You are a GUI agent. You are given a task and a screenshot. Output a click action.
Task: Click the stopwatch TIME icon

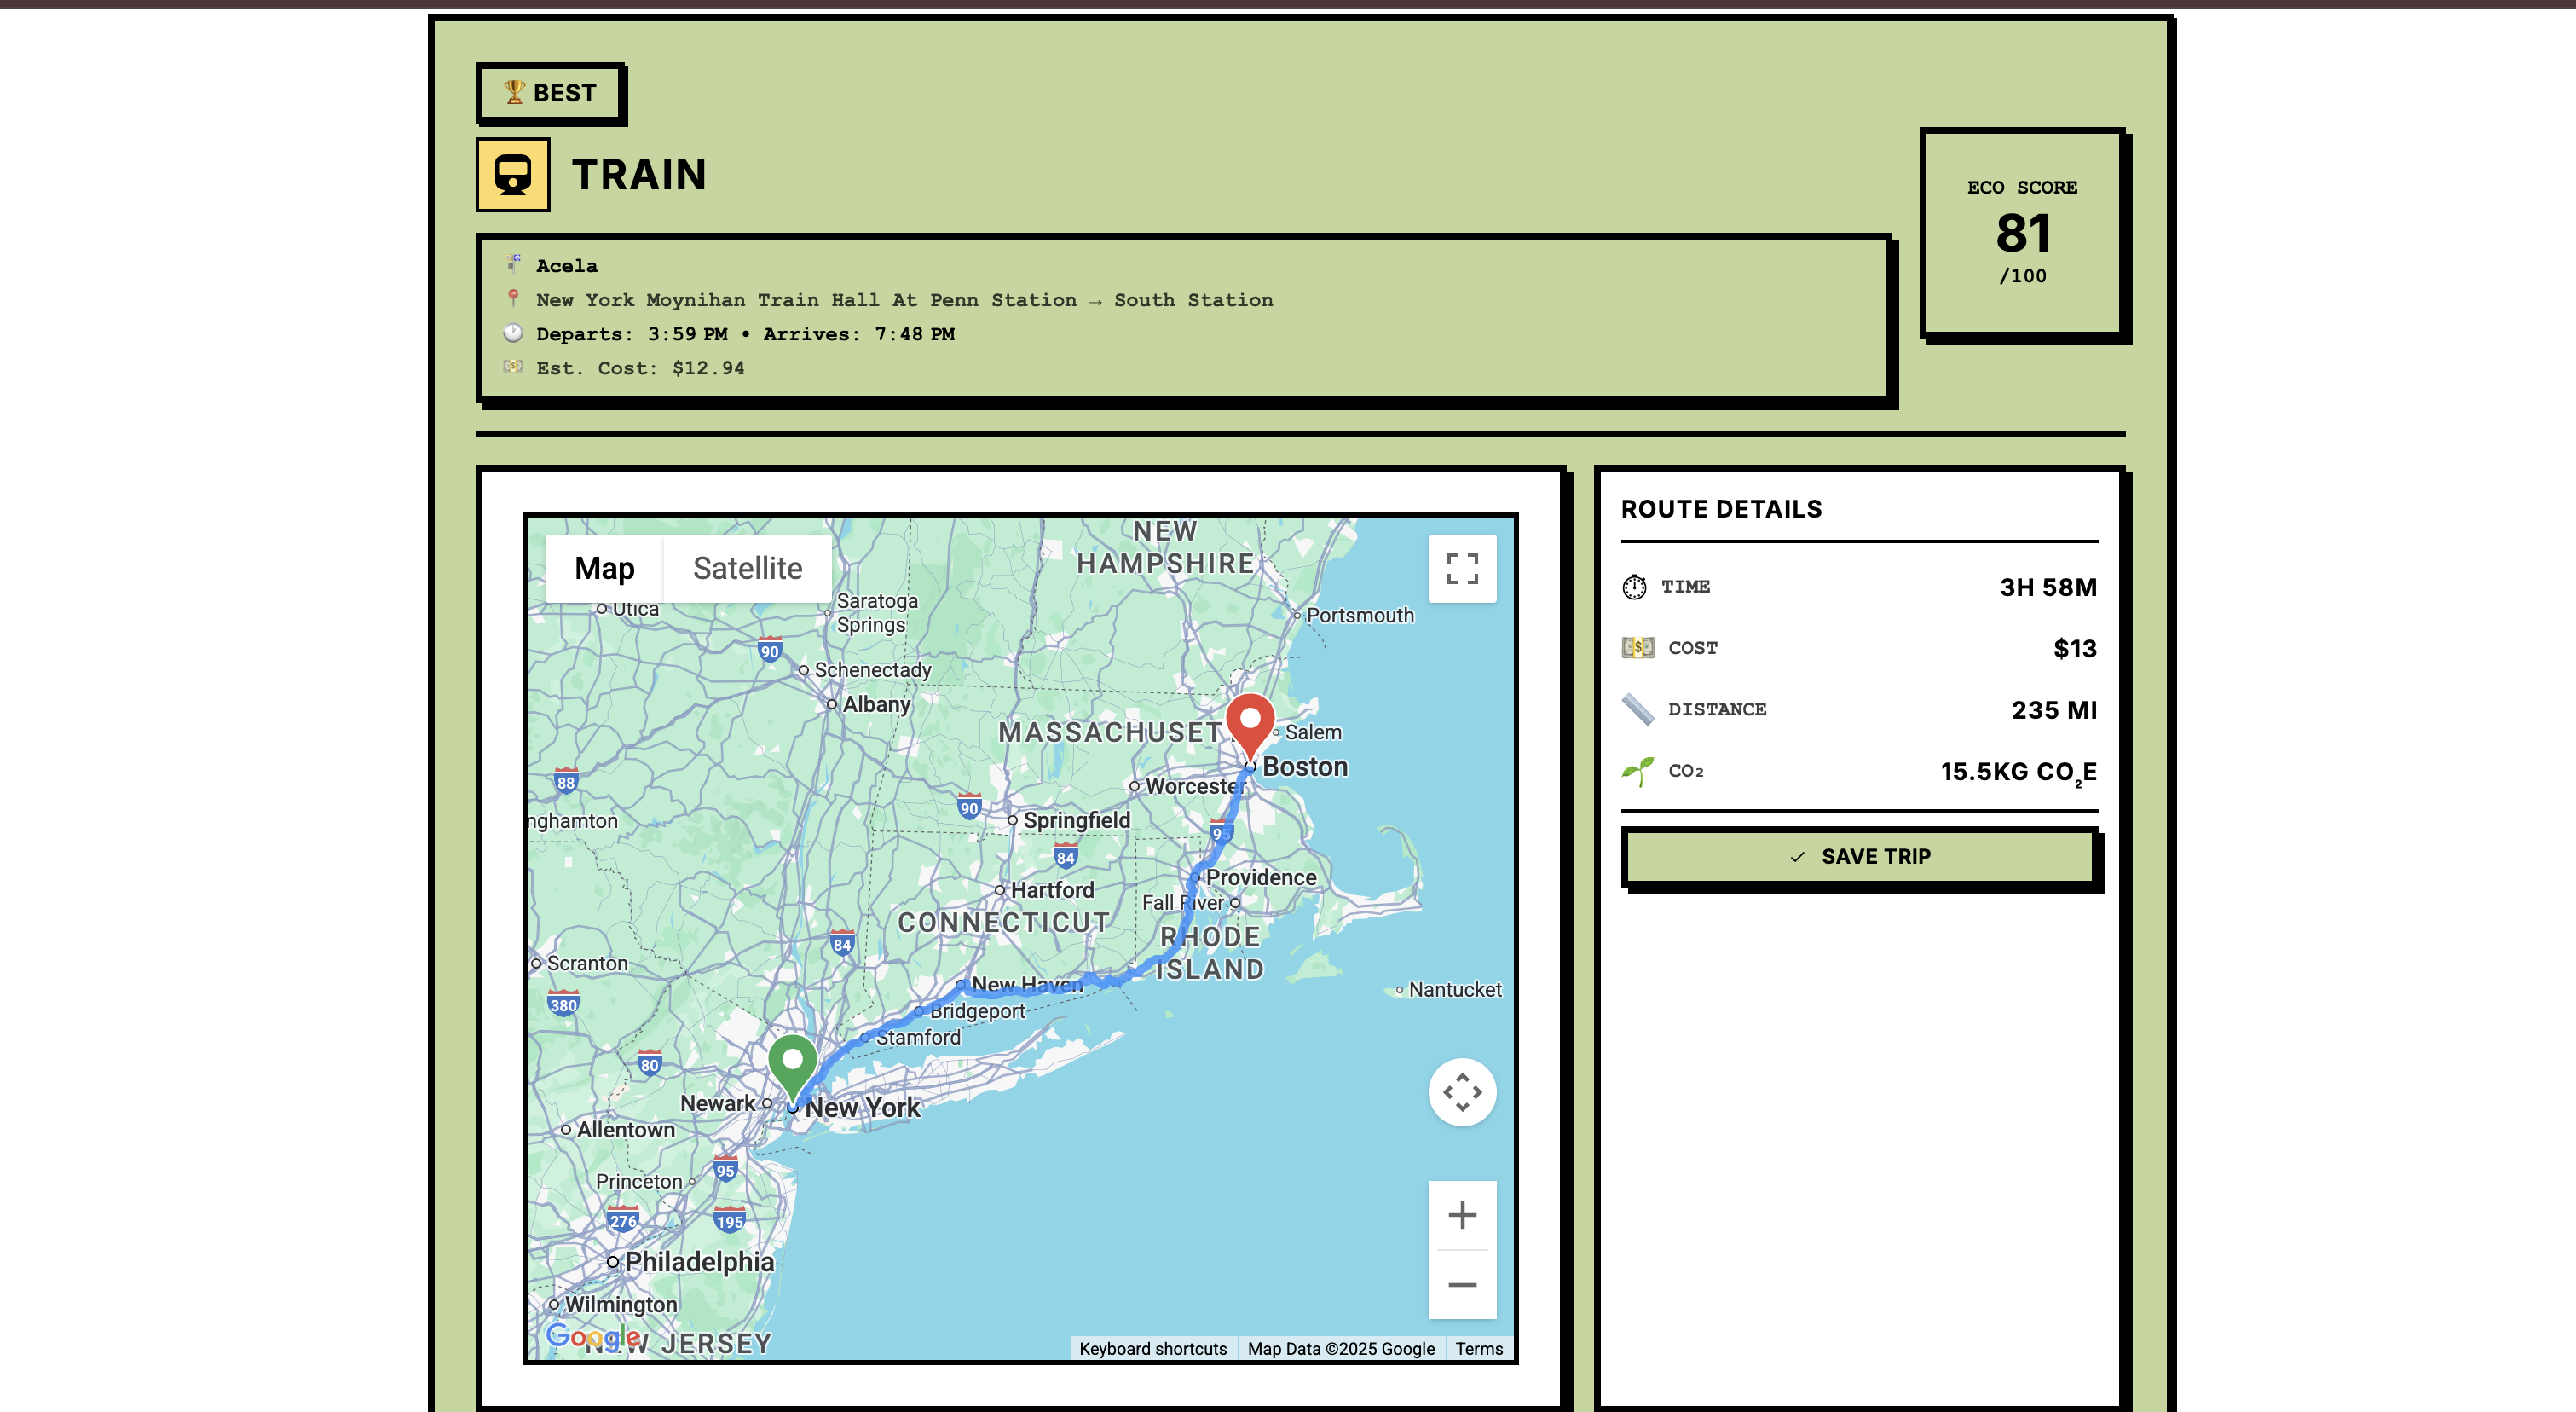(x=1634, y=587)
